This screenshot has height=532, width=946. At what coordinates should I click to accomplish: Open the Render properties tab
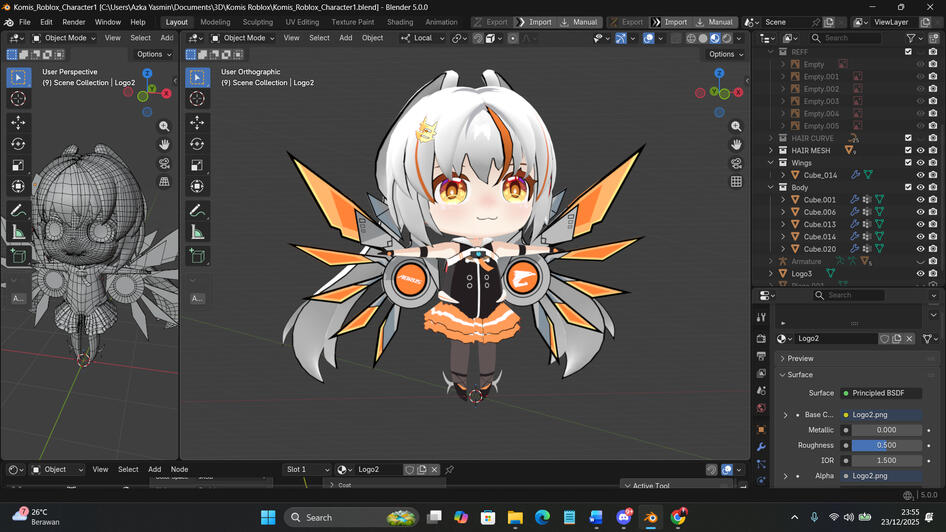pyautogui.click(x=761, y=338)
